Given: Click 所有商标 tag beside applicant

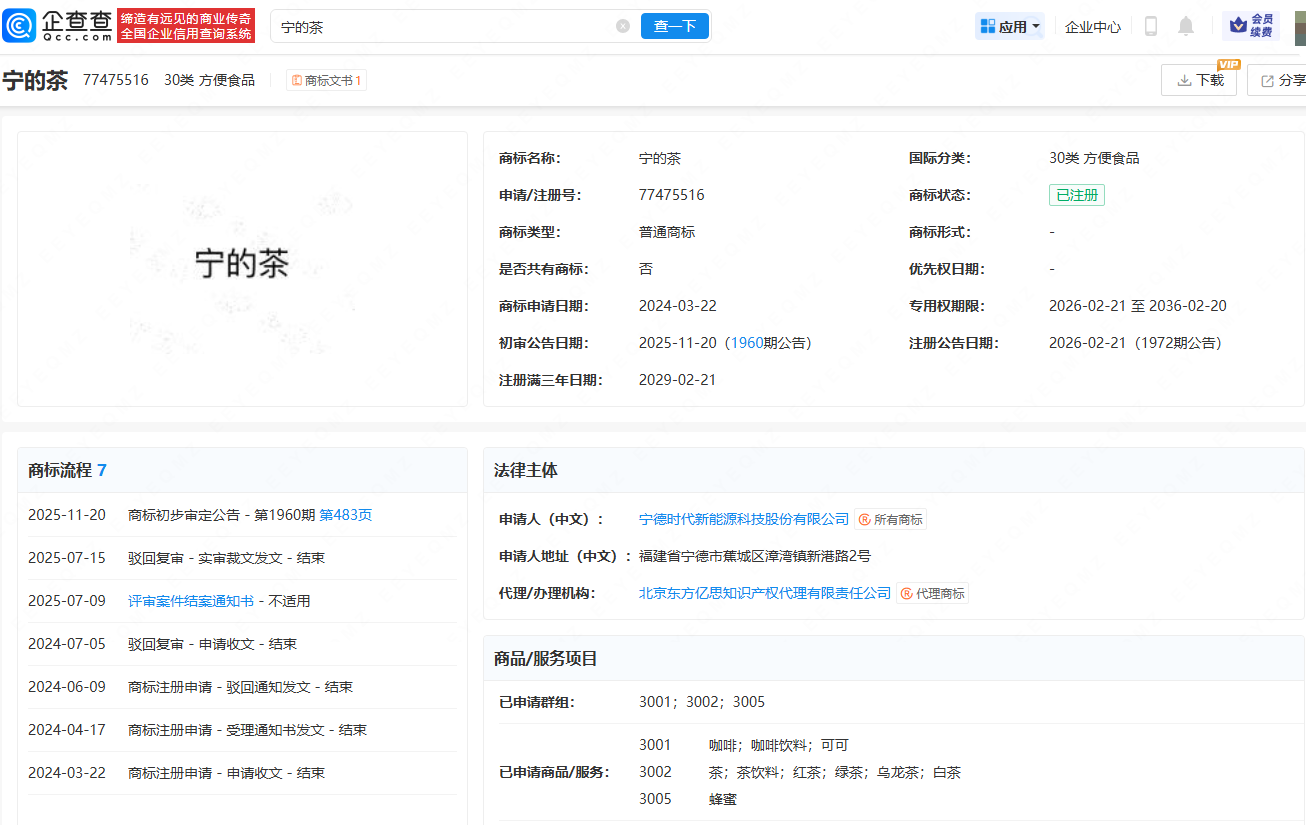Looking at the screenshot, I should (x=891, y=519).
